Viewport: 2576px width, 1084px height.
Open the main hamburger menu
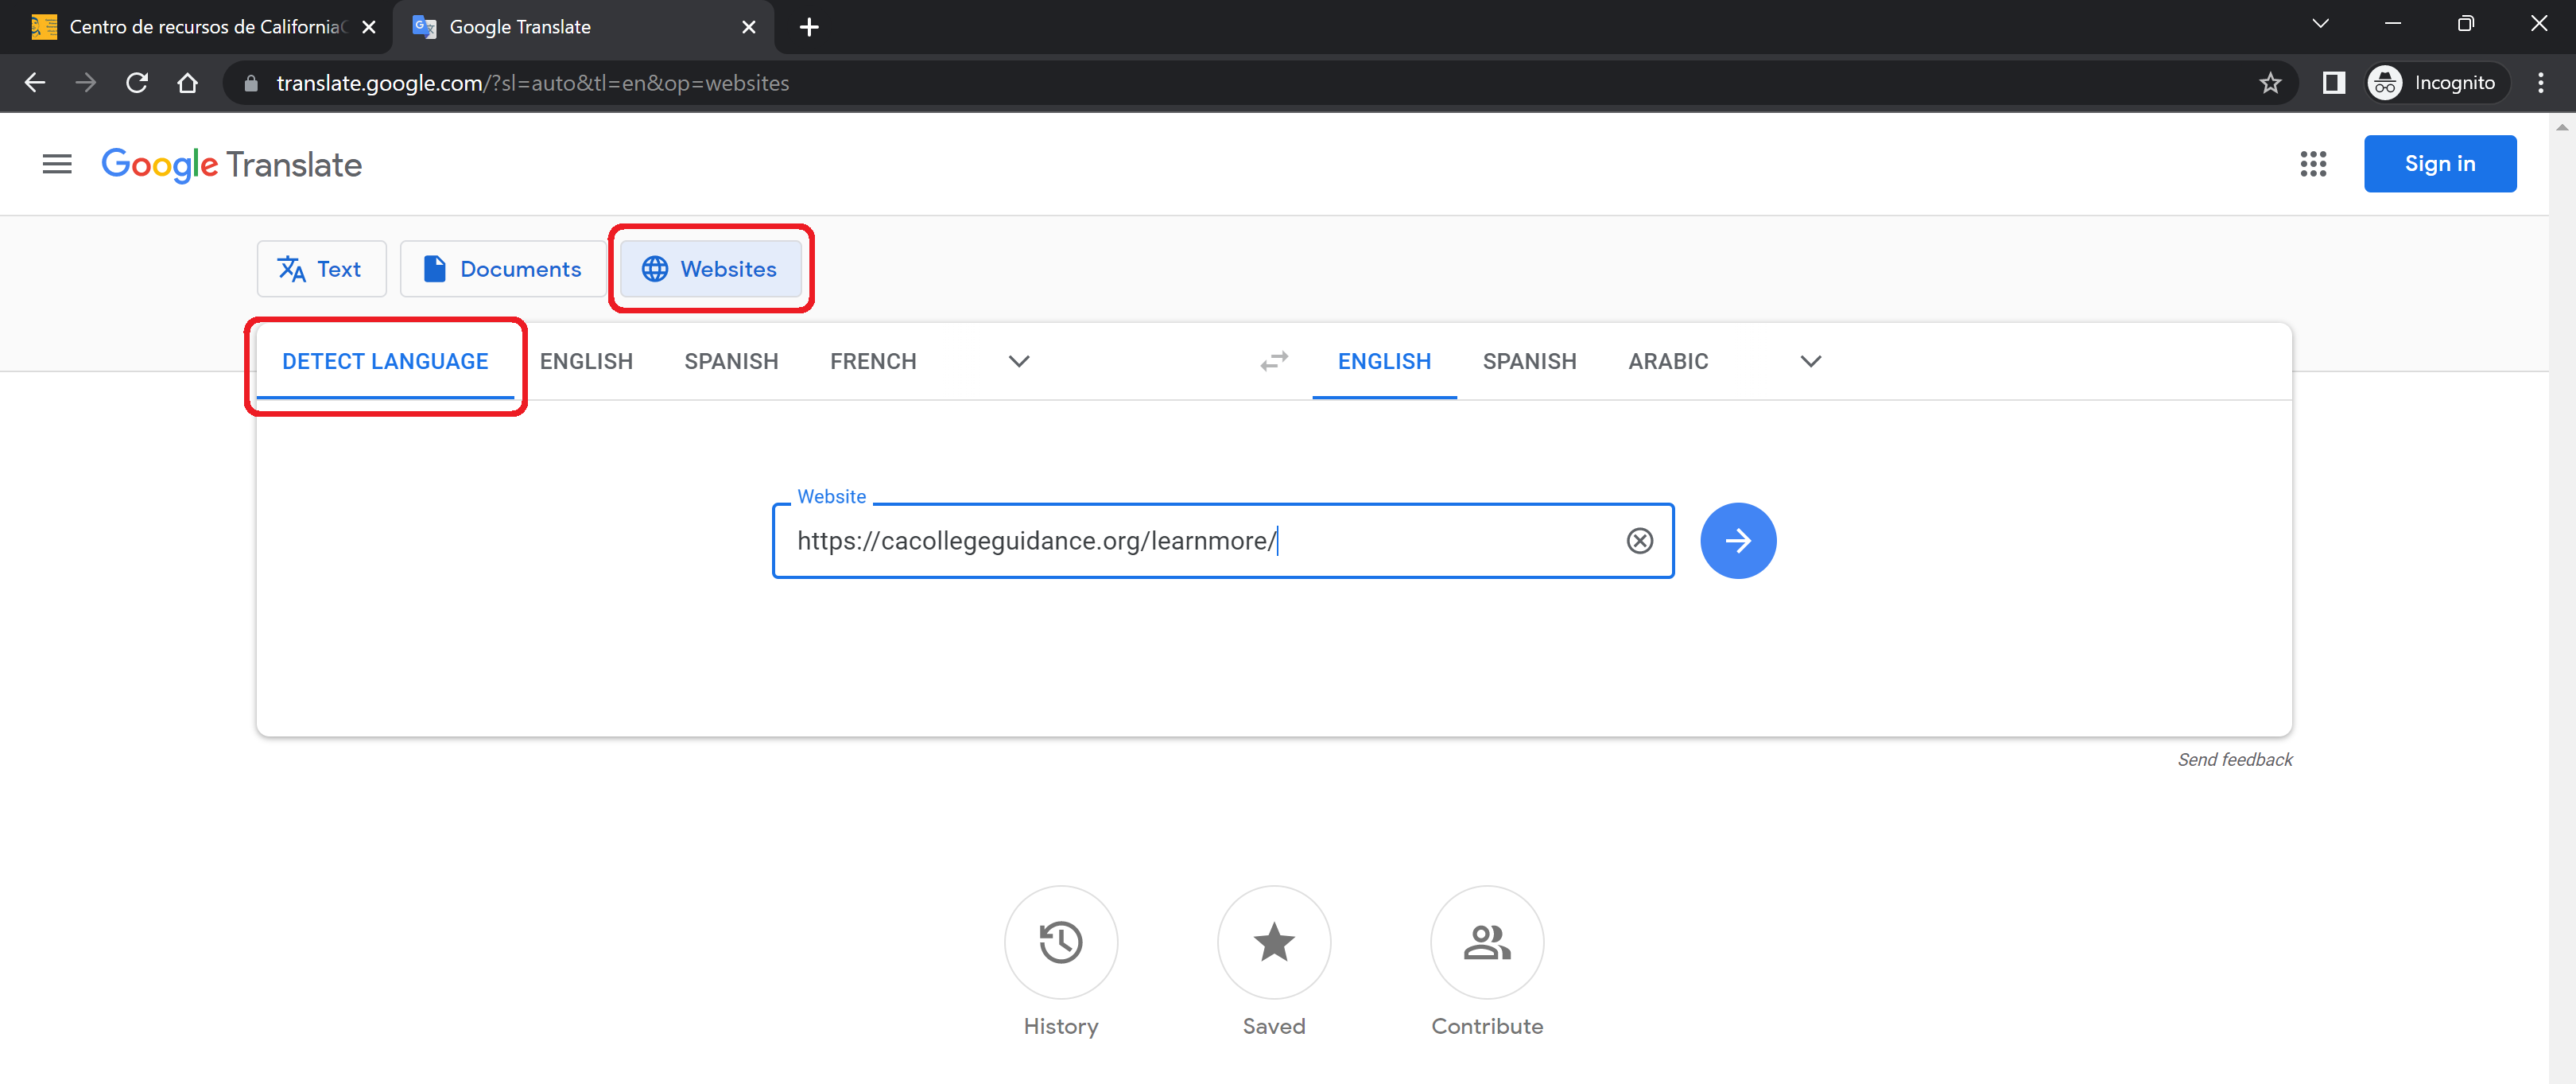click(x=57, y=164)
